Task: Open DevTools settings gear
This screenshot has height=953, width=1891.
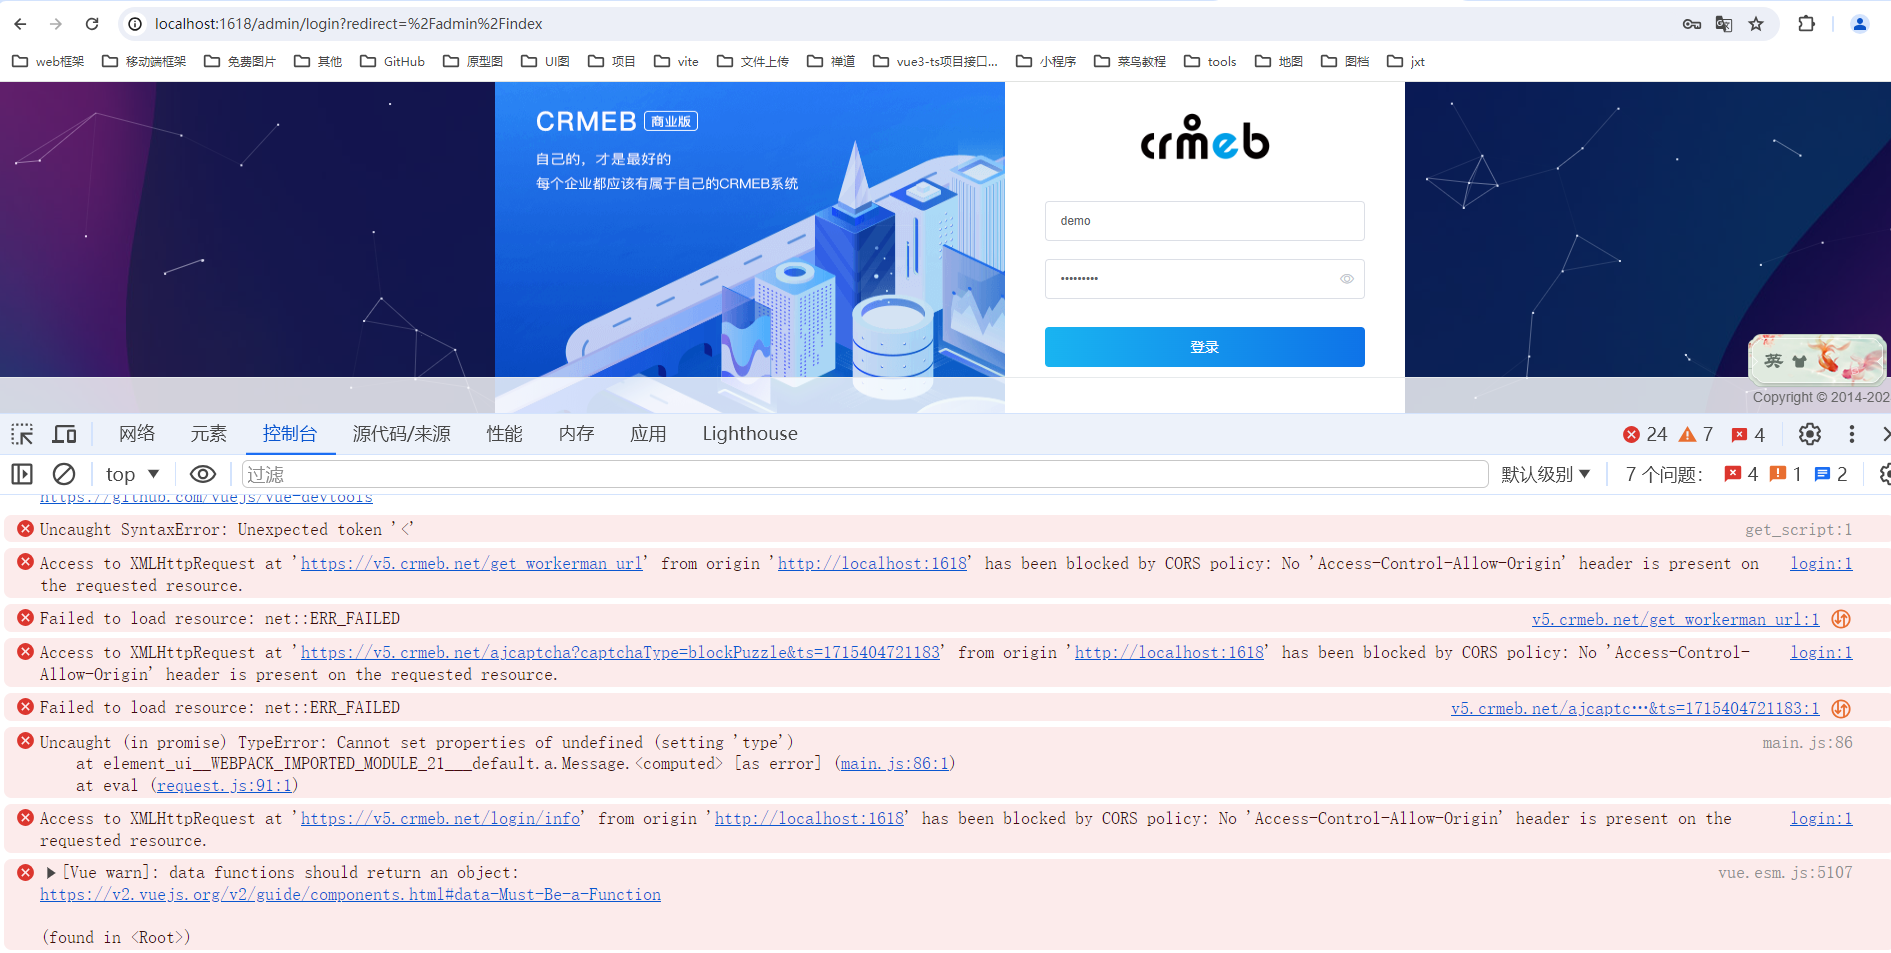Action: point(1810,434)
